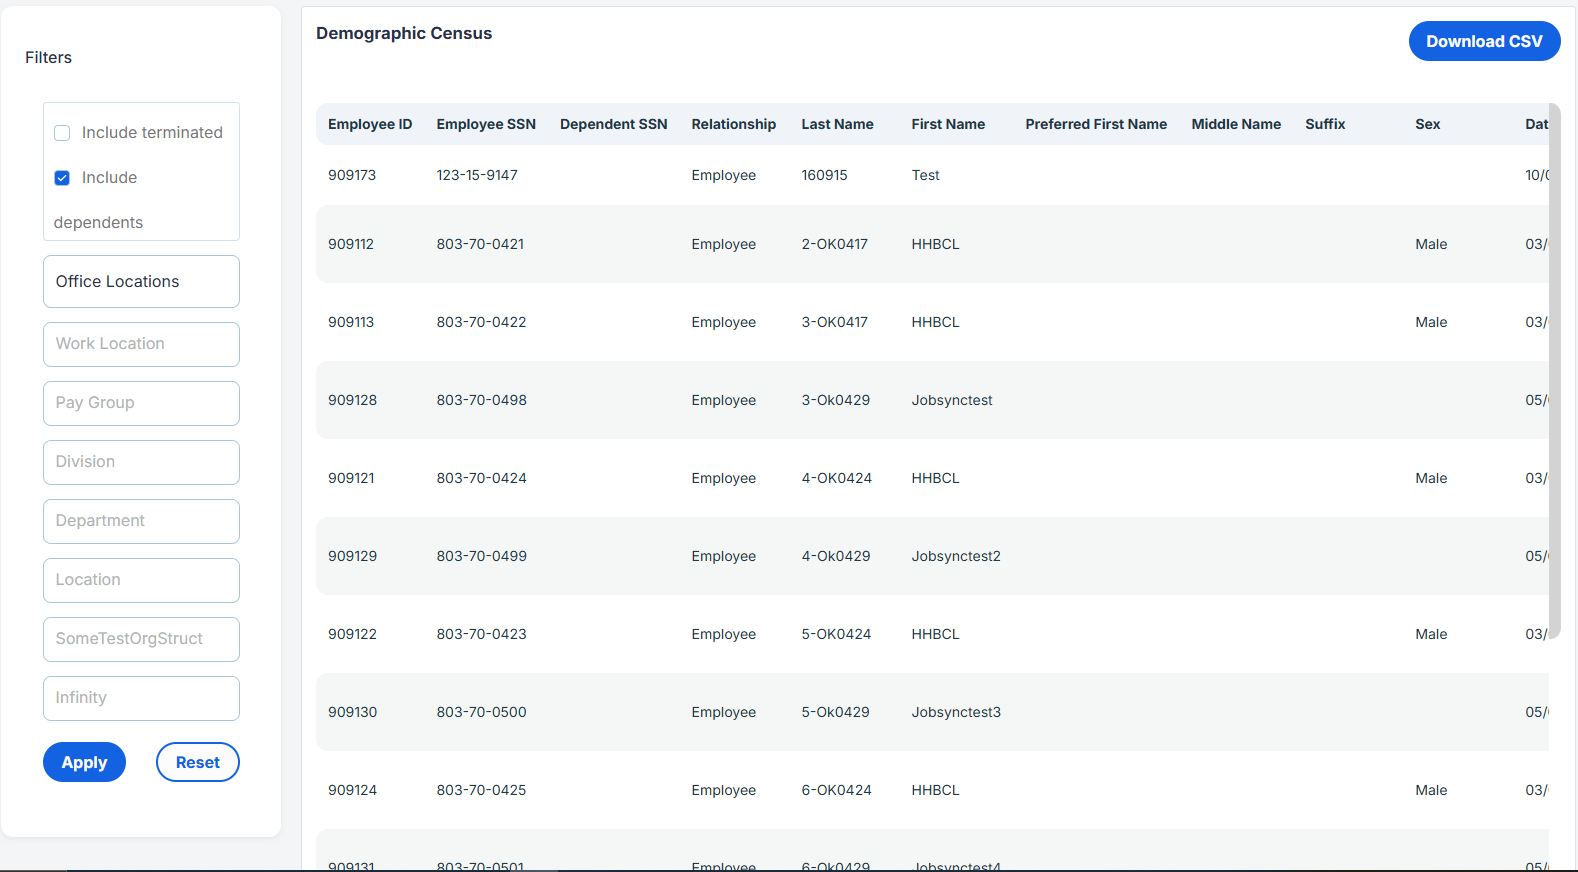Select last name 5-OK0424 cell
The width and height of the screenshot is (1578, 872).
(x=836, y=634)
